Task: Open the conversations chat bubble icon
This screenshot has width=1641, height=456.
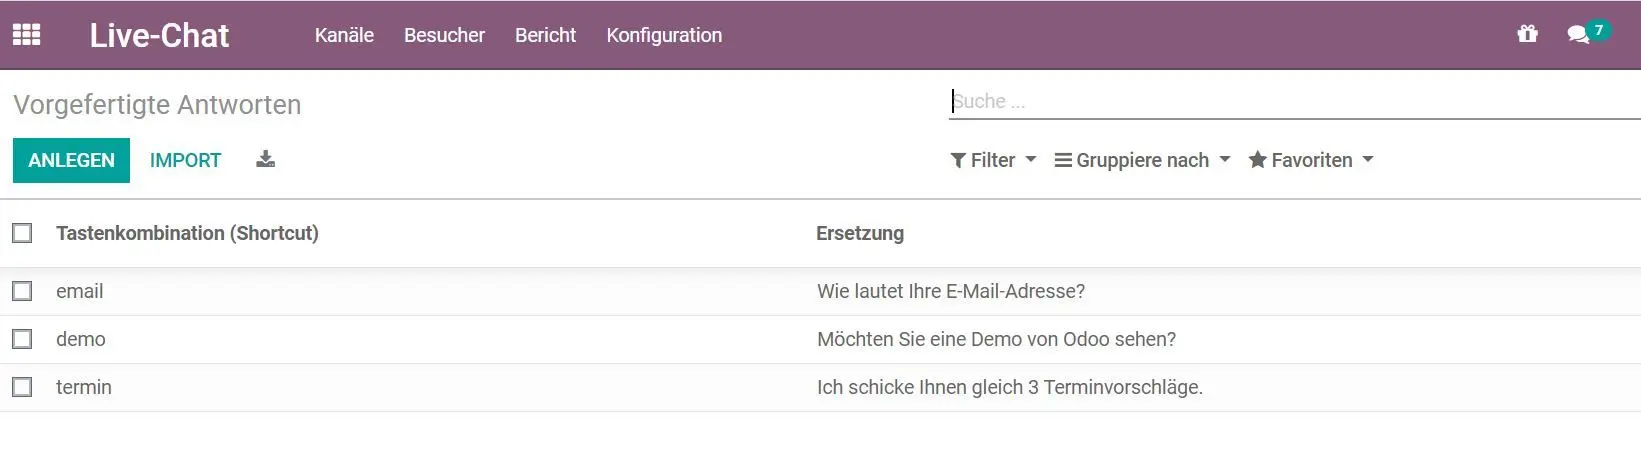Action: pyautogui.click(x=1578, y=35)
